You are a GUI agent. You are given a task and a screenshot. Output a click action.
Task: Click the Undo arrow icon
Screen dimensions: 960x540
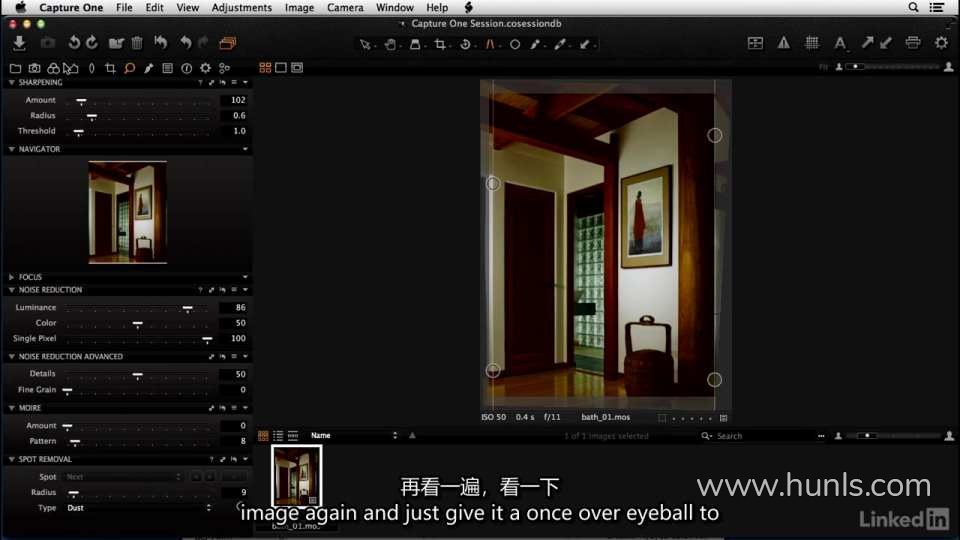pos(186,43)
